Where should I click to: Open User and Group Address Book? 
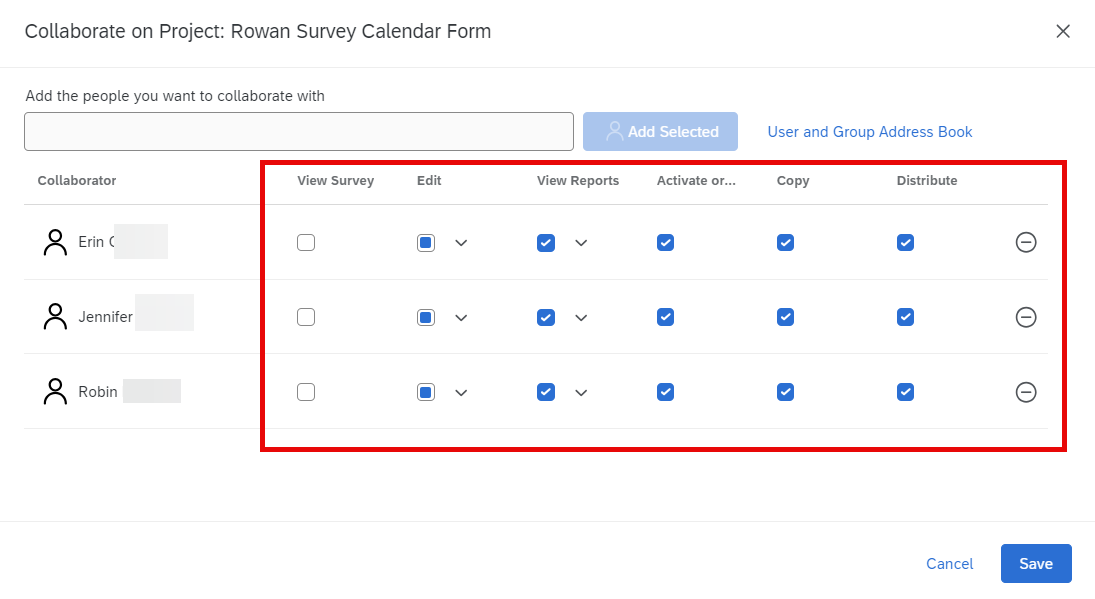coord(869,132)
